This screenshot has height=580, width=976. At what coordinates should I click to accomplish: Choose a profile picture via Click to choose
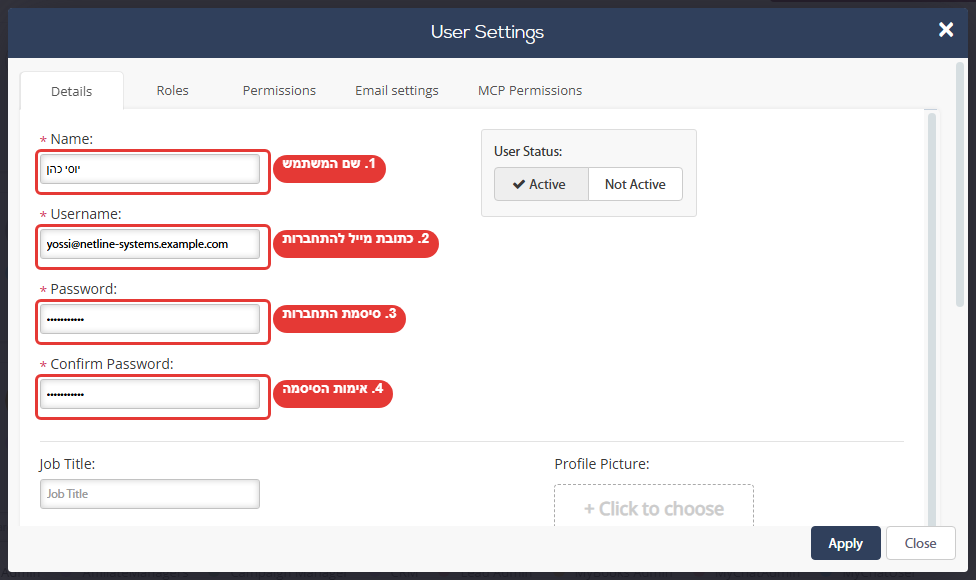point(654,506)
